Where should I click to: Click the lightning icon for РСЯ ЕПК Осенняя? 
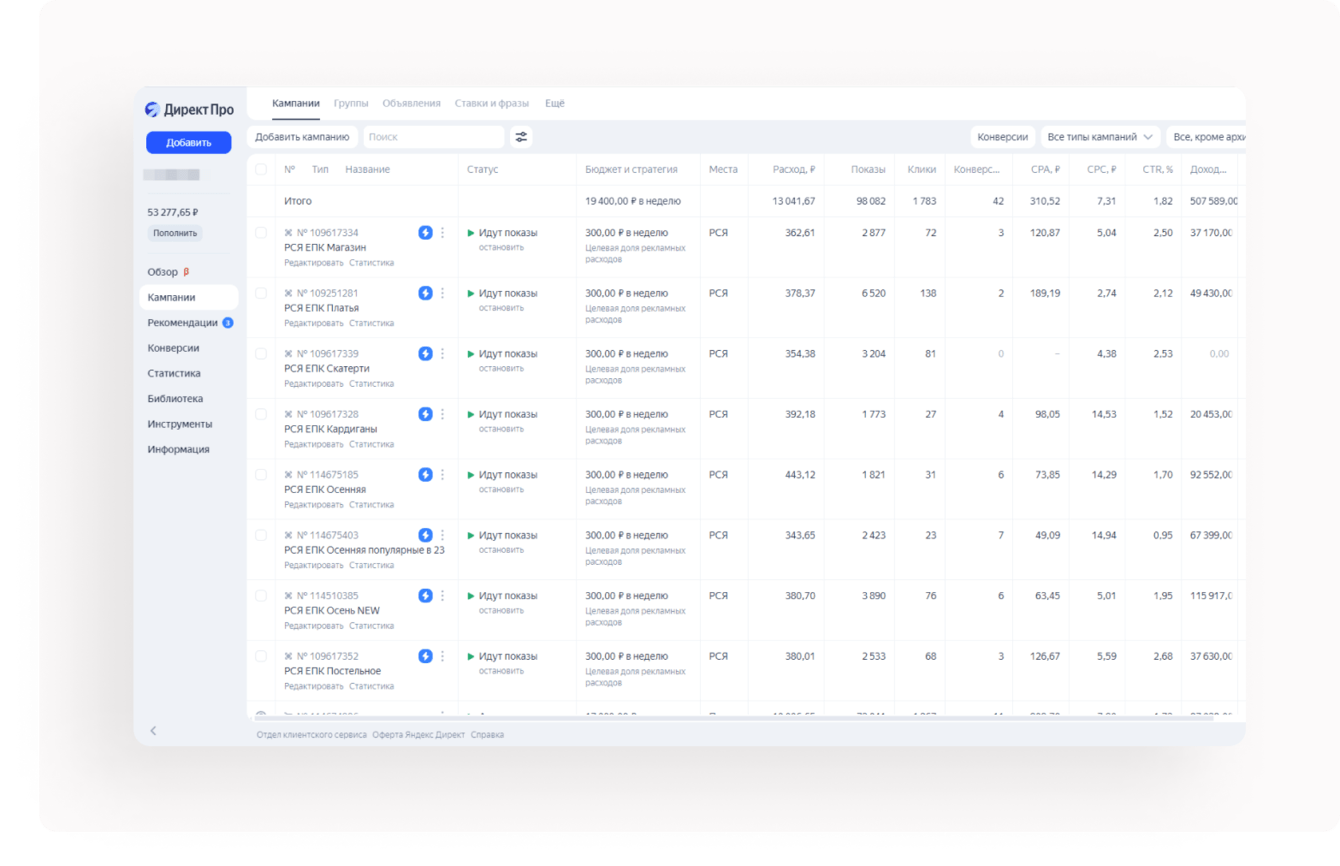tap(425, 475)
